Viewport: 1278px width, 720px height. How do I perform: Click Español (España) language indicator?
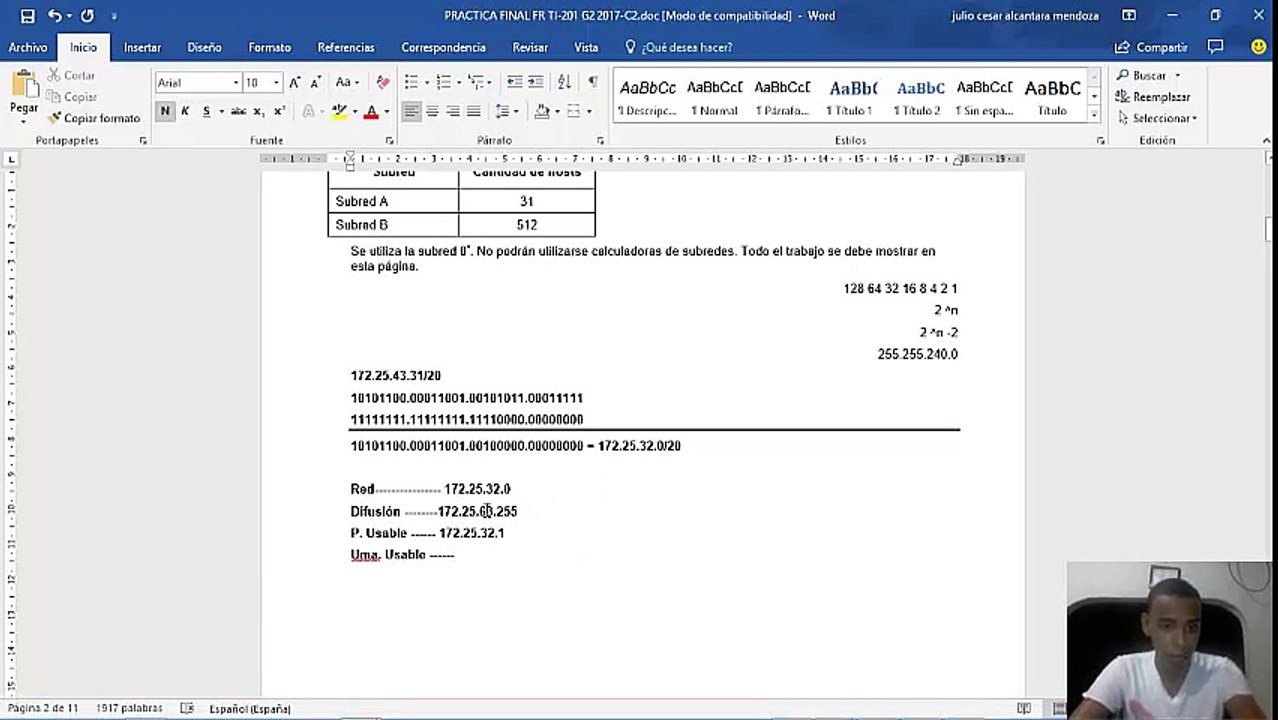(x=250, y=708)
